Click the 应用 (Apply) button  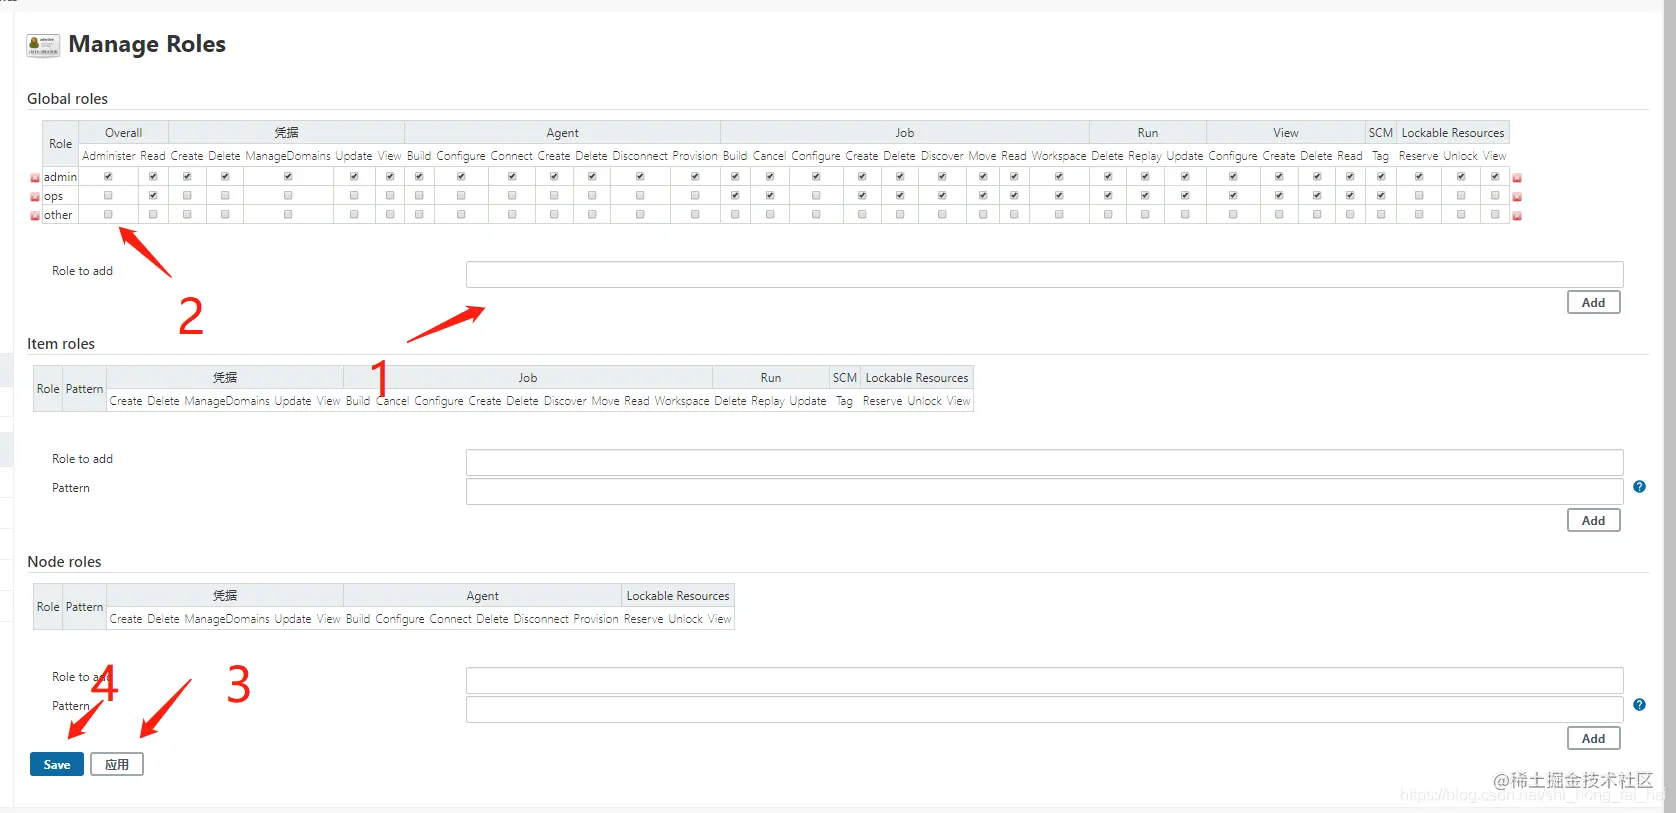click(117, 765)
